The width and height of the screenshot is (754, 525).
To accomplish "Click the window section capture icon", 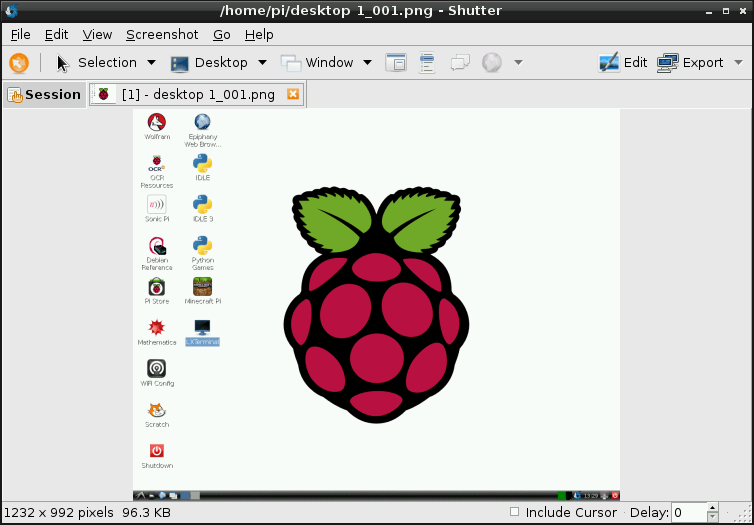I will click(396, 63).
